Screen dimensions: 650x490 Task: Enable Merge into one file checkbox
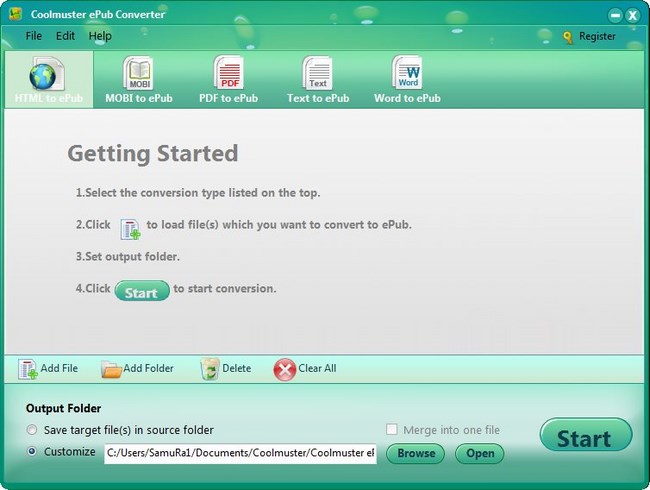click(392, 430)
